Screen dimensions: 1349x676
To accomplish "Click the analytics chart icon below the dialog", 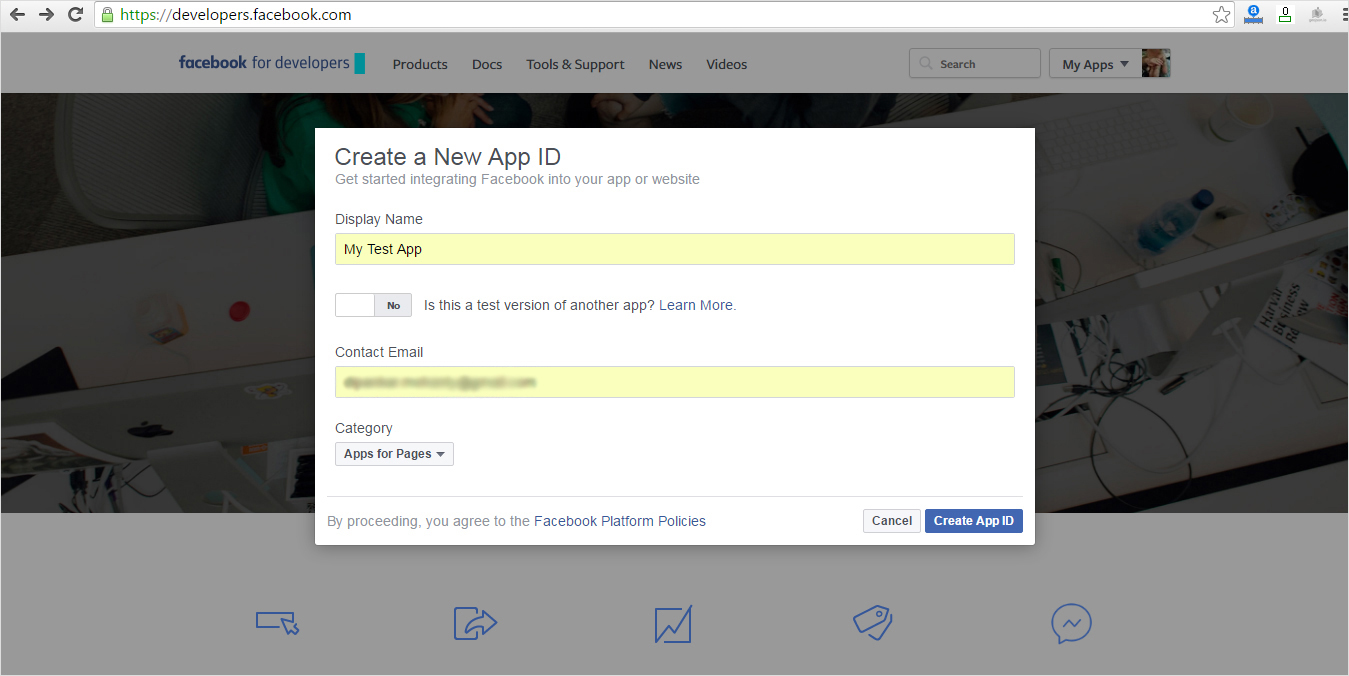I will pyautogui.click(x=673, y=624).
